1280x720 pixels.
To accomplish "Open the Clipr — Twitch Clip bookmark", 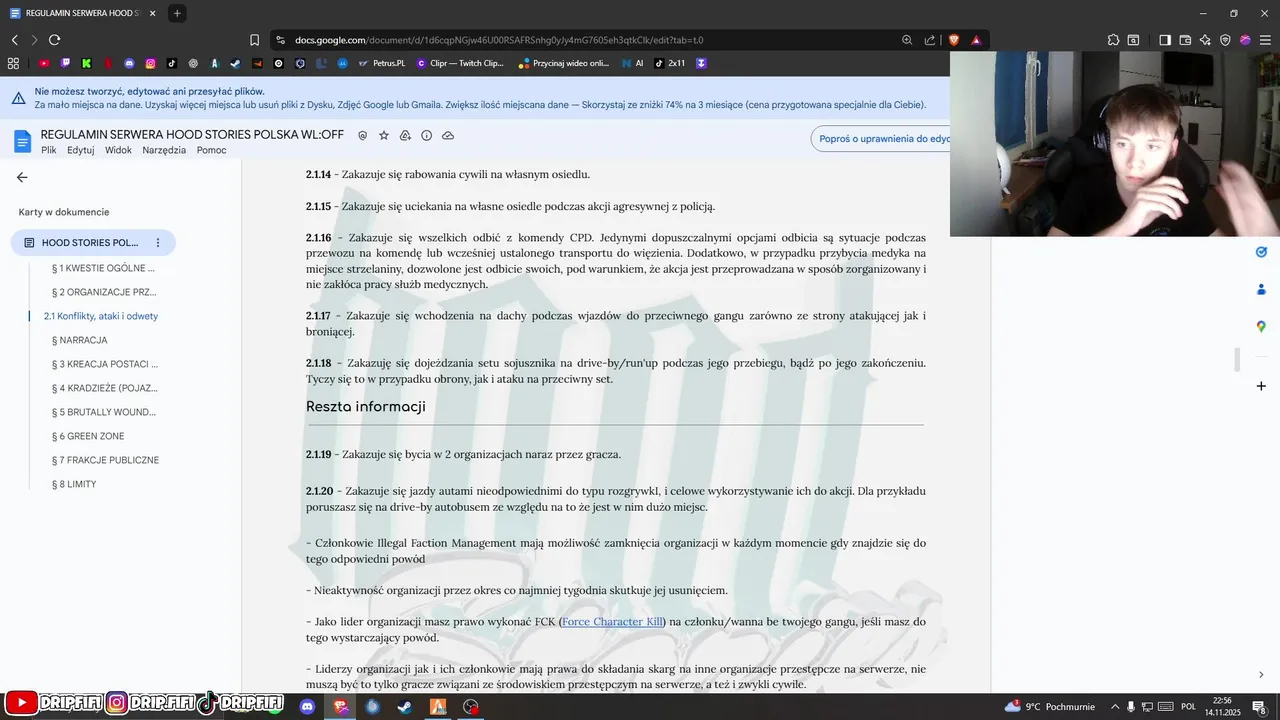I will (x=458, y=63).
